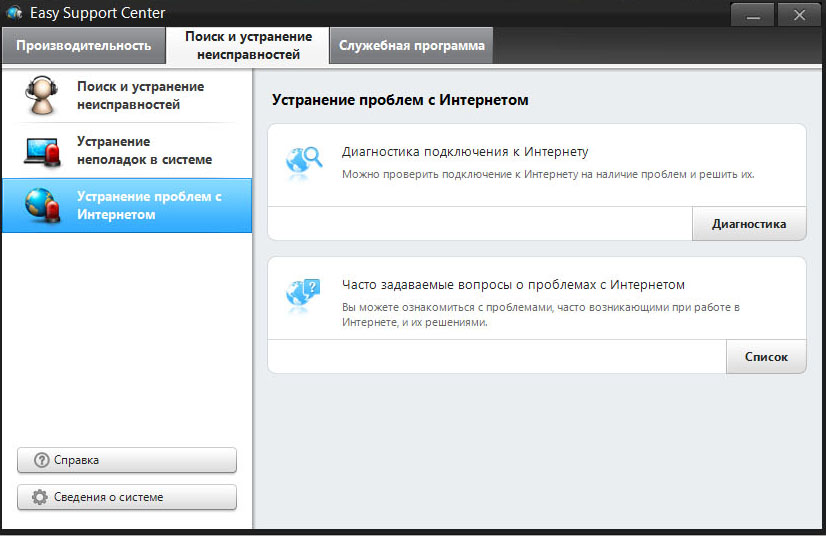Open help via Справка button

coord(127,460)
